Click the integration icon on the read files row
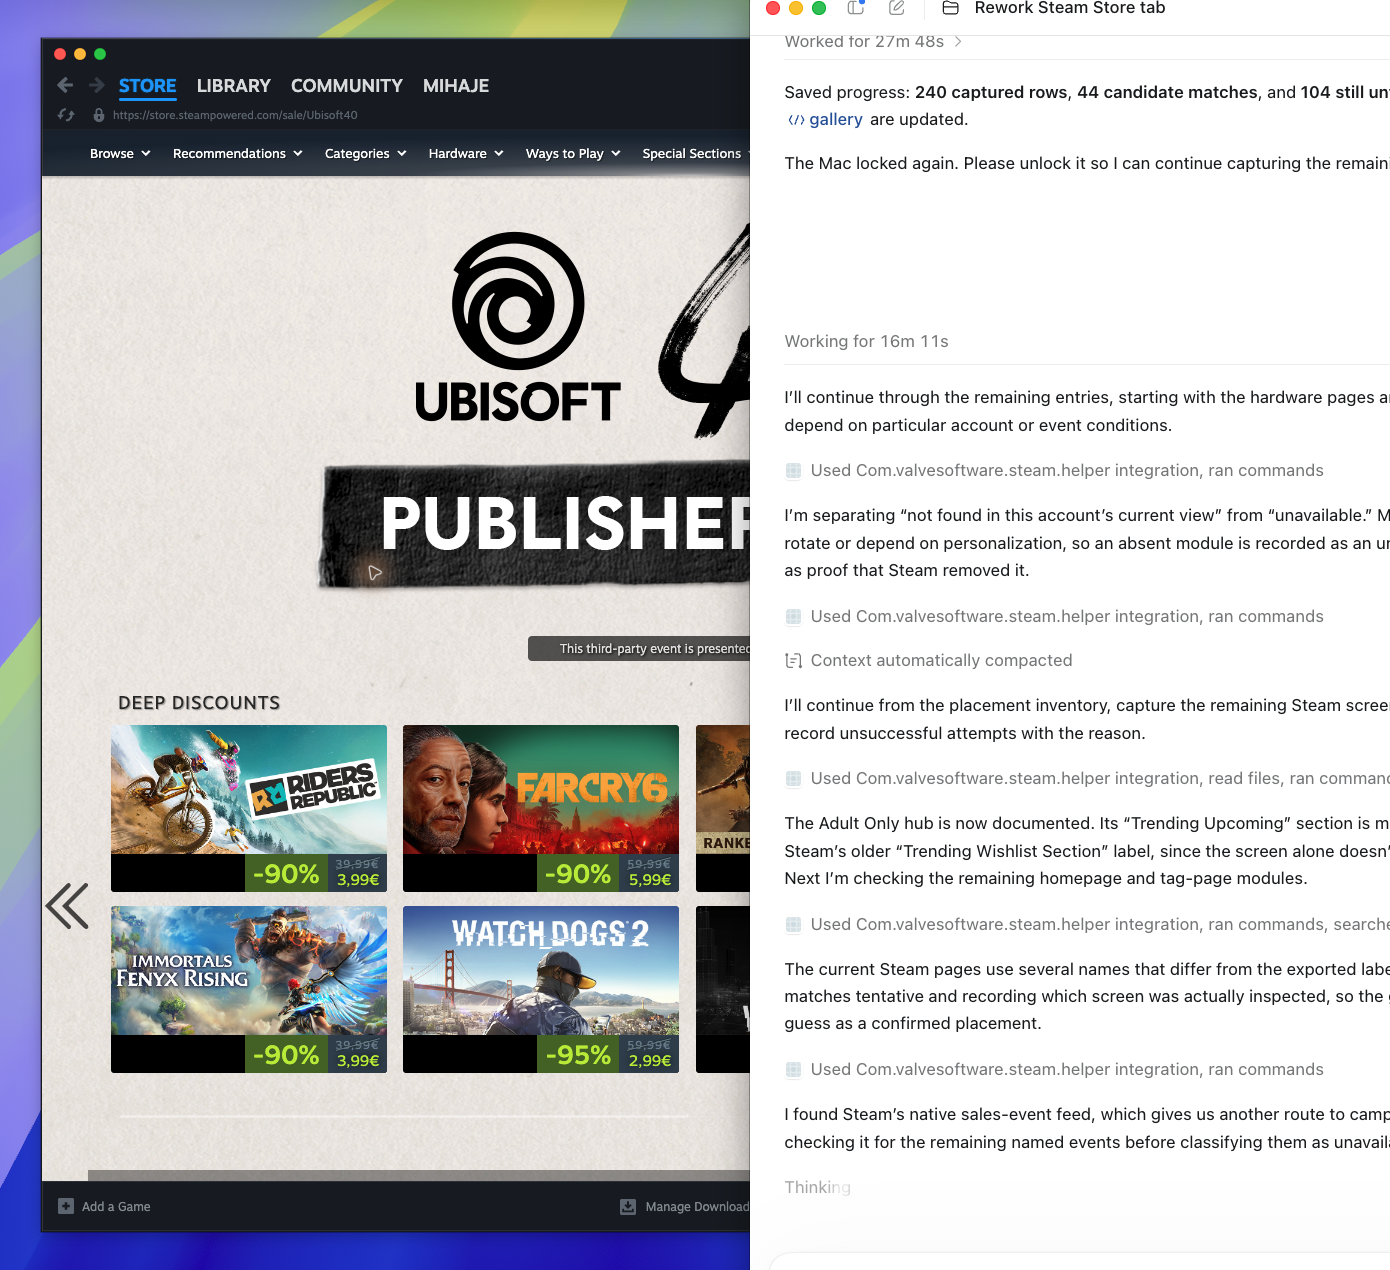Image resolution: width=1390 pixels, height=1270 pixels. (793, 779)
